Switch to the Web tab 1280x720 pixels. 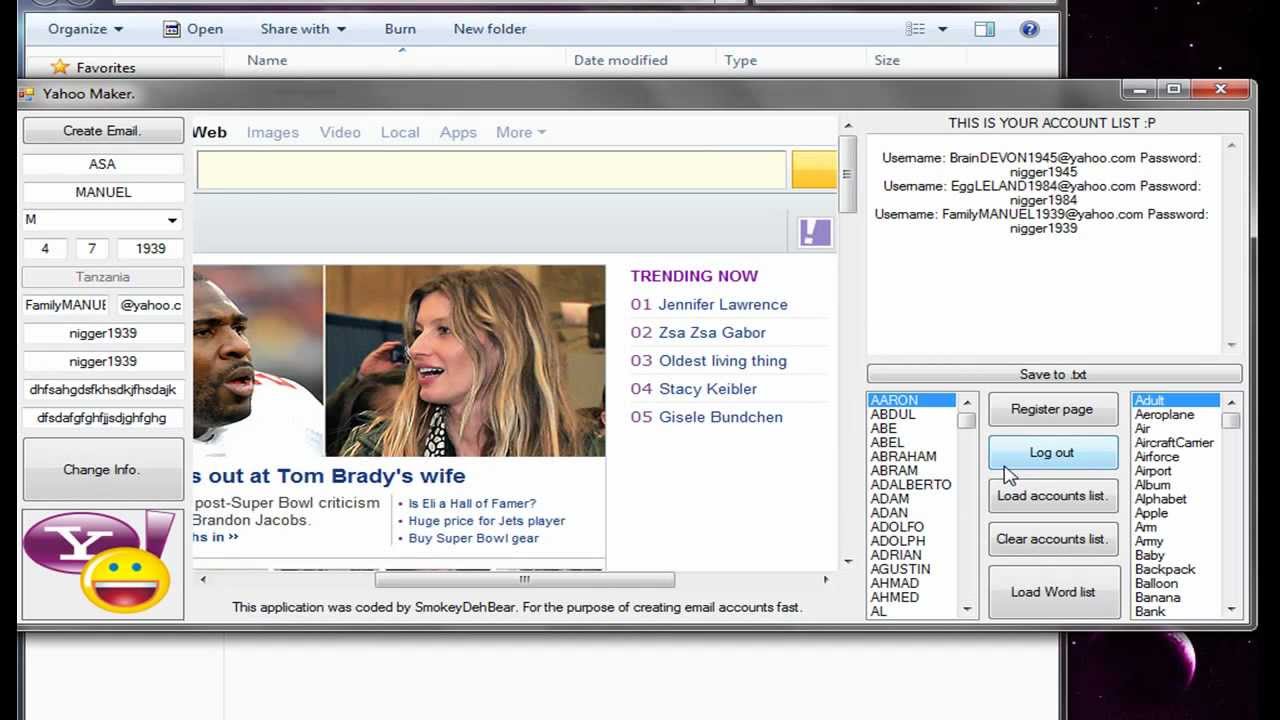coord(210,132)
